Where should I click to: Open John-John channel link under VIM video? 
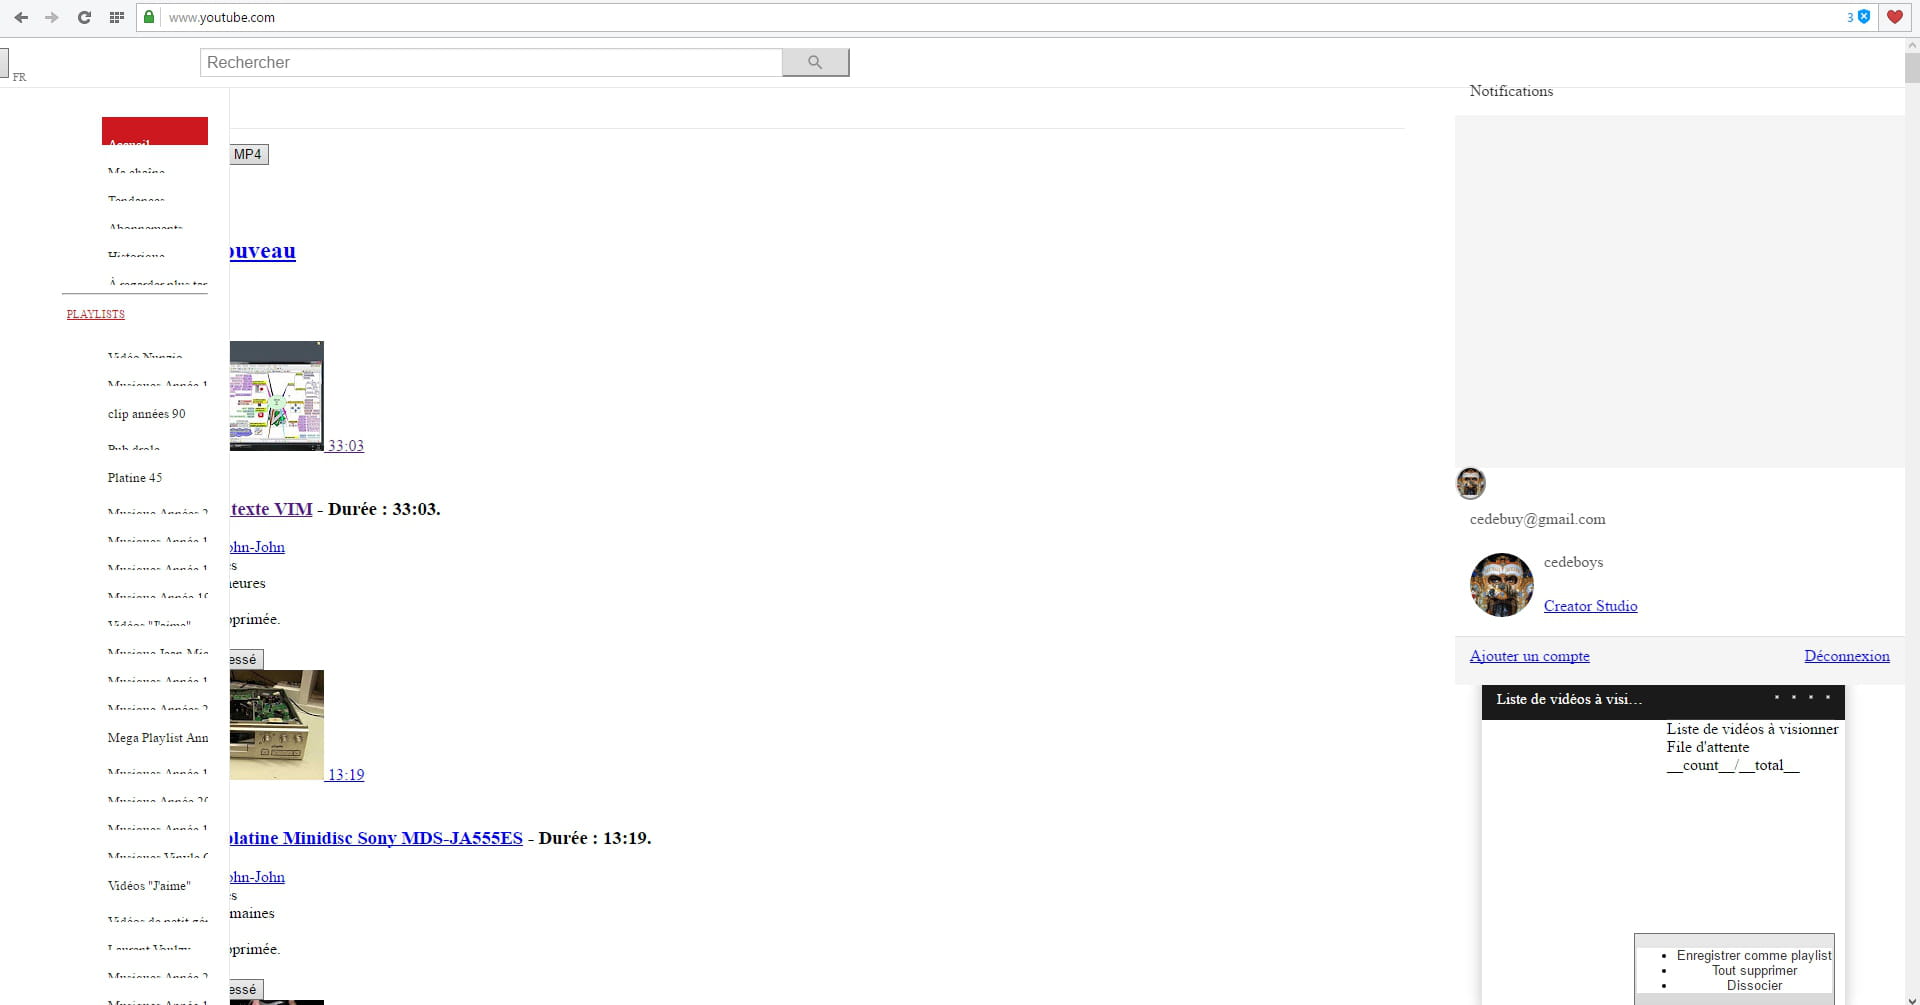pos(257,547)
